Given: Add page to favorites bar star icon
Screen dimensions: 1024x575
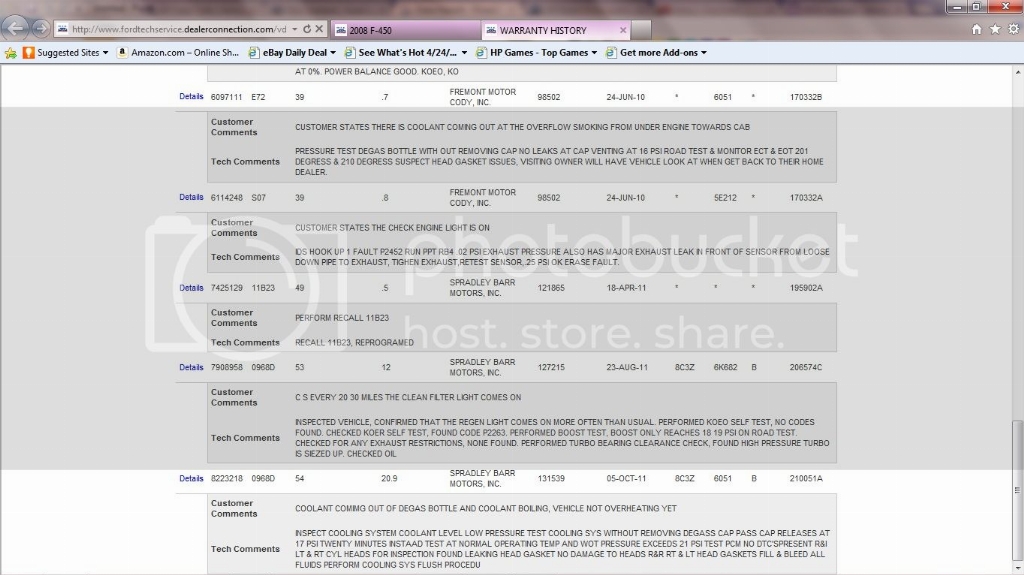Looking at the screenshot, I should tap(10, 53).
